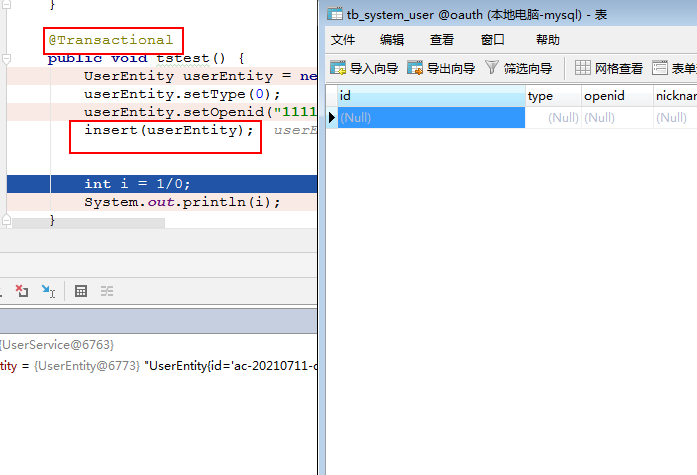Viewport: 697px width, 475px height.
Task: Click the (Null) cell under id
Action: pos(431,118)
